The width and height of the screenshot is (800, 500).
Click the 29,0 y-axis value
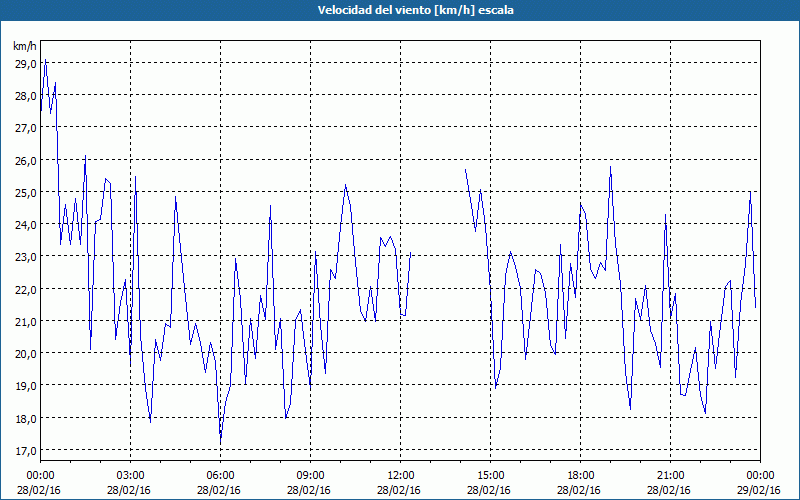(x=26, y=64)
